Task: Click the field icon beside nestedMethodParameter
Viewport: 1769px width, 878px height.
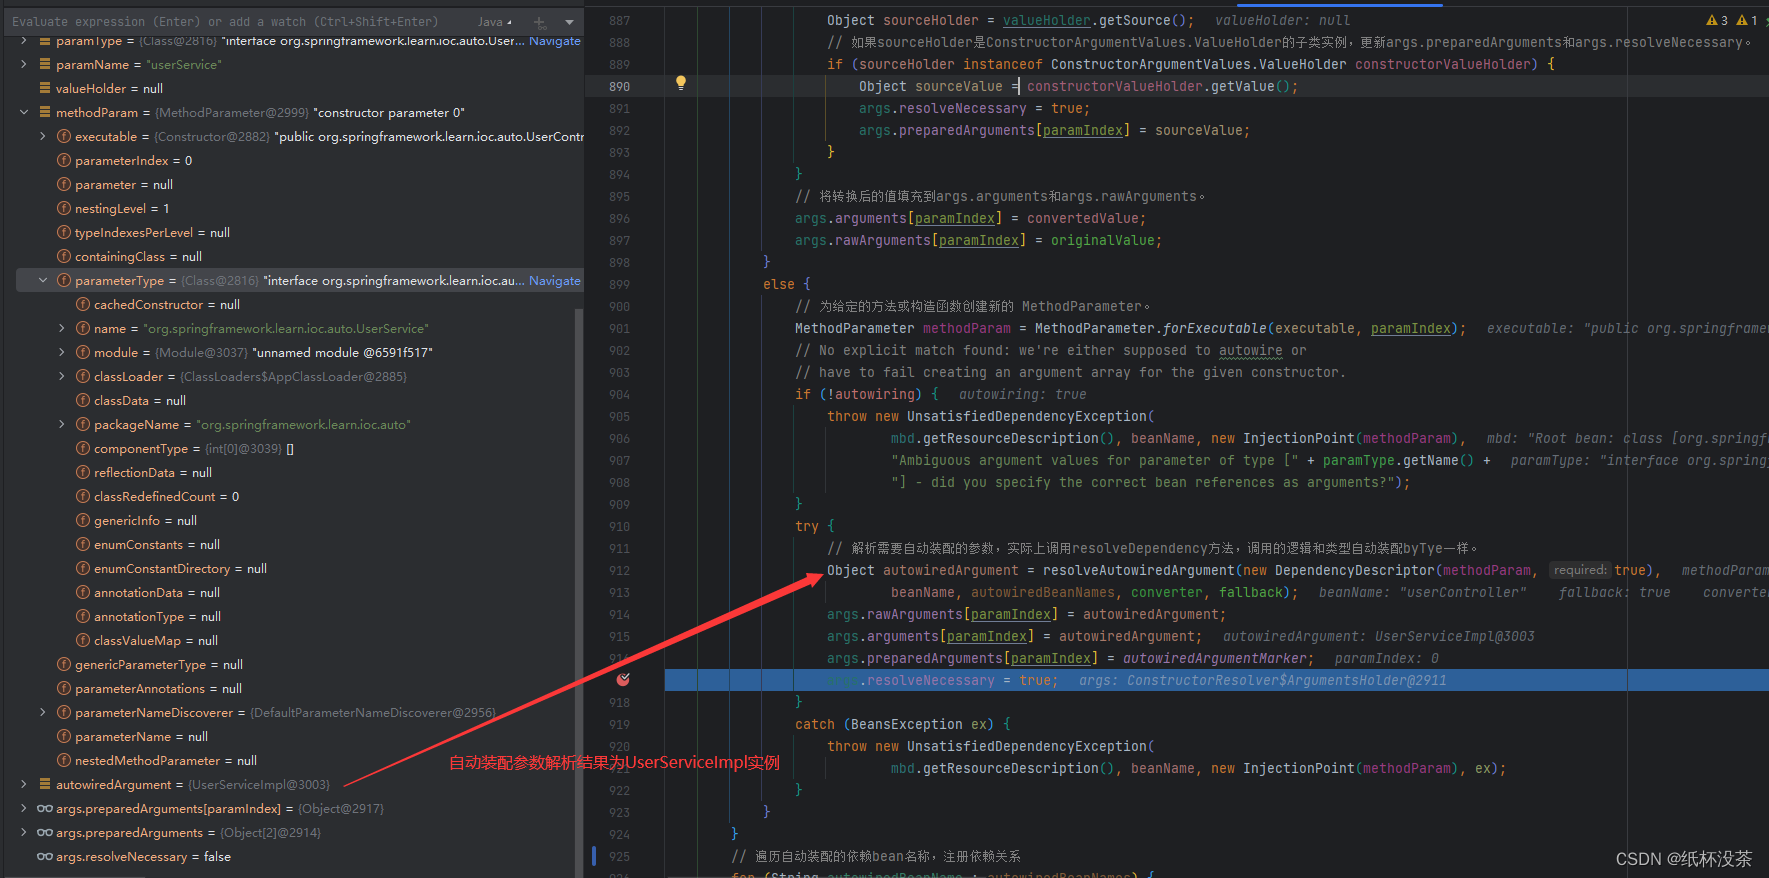Action: [x=64, y=760]
